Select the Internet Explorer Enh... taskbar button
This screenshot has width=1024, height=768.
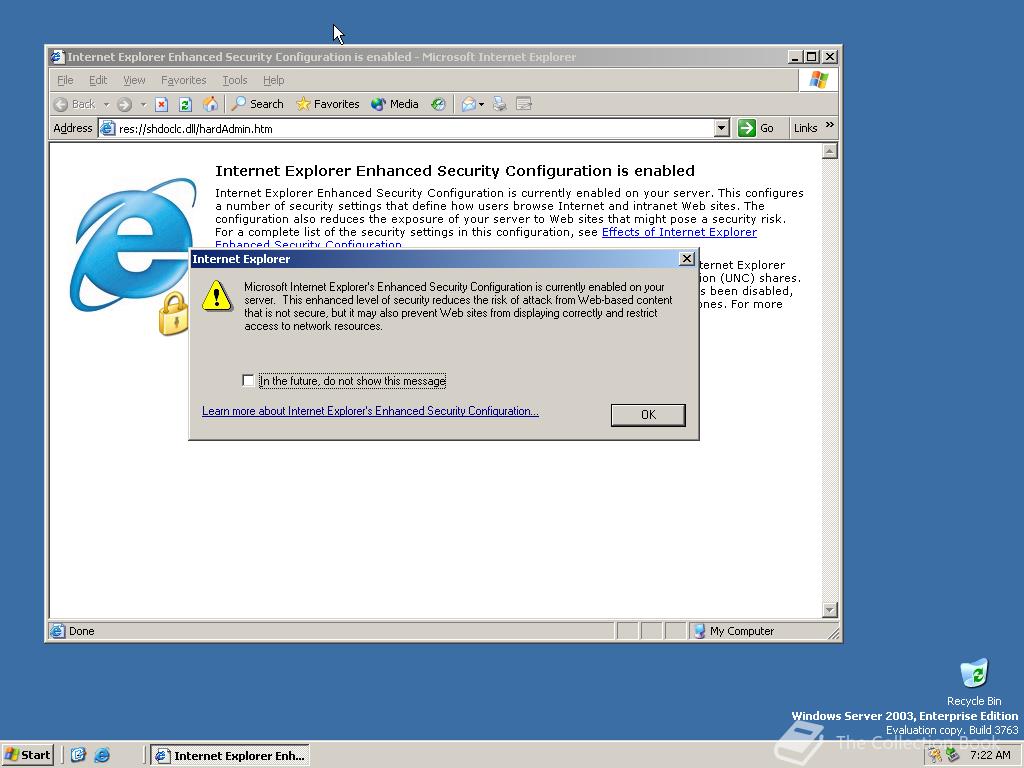(x=231, y=756)
